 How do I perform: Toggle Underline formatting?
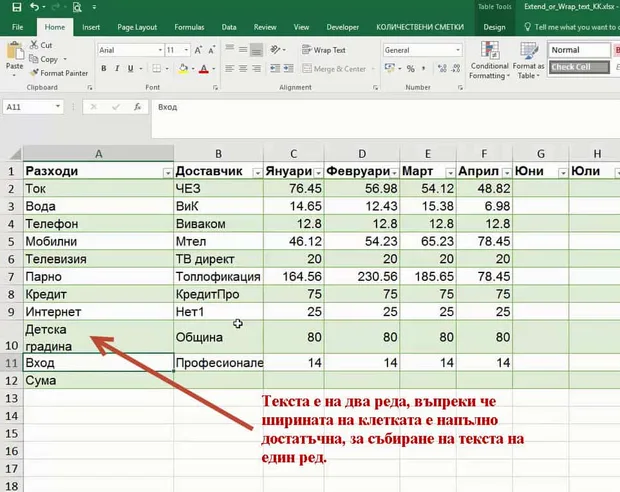click(x=130, y=68)
